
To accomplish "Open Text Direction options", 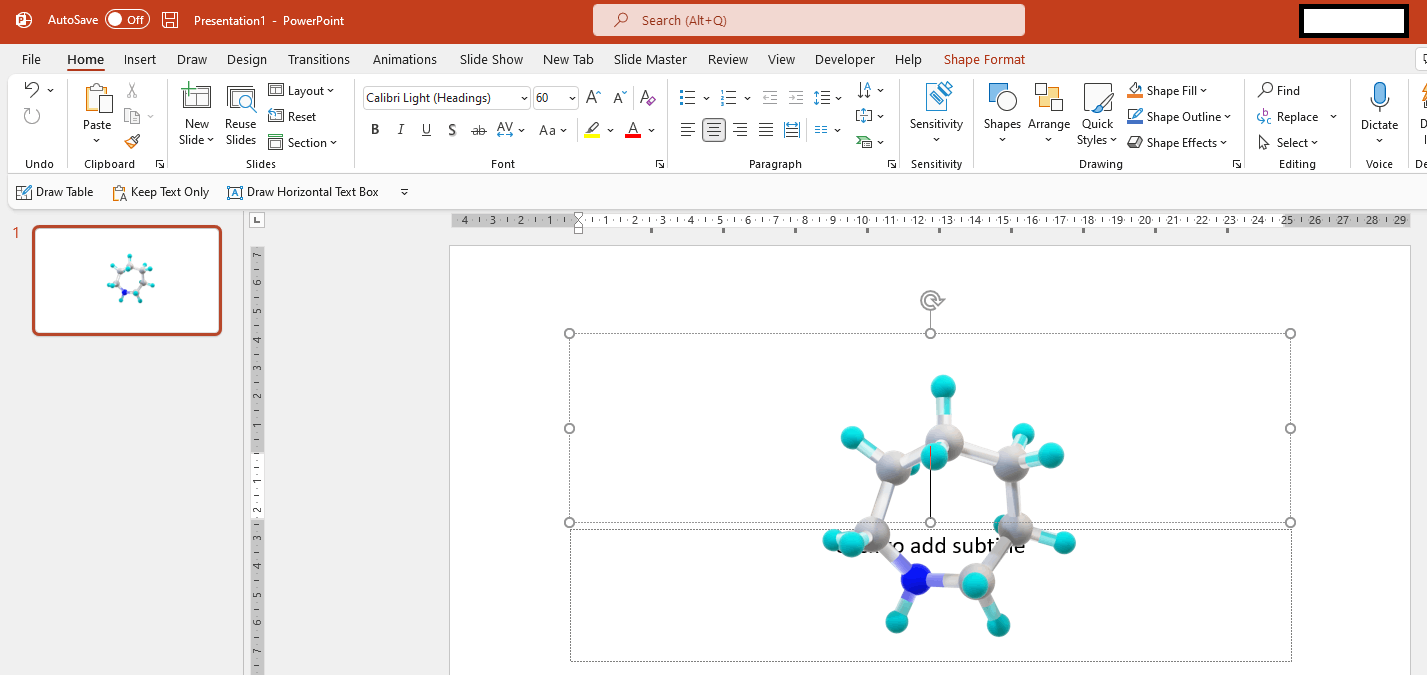I will click(x=870, y=91).
